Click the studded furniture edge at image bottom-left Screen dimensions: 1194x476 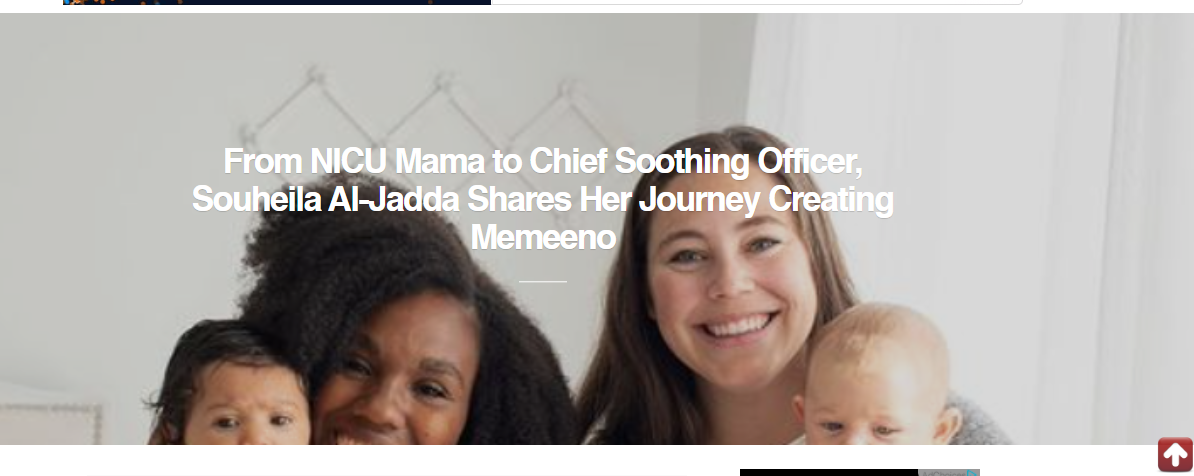50,423
